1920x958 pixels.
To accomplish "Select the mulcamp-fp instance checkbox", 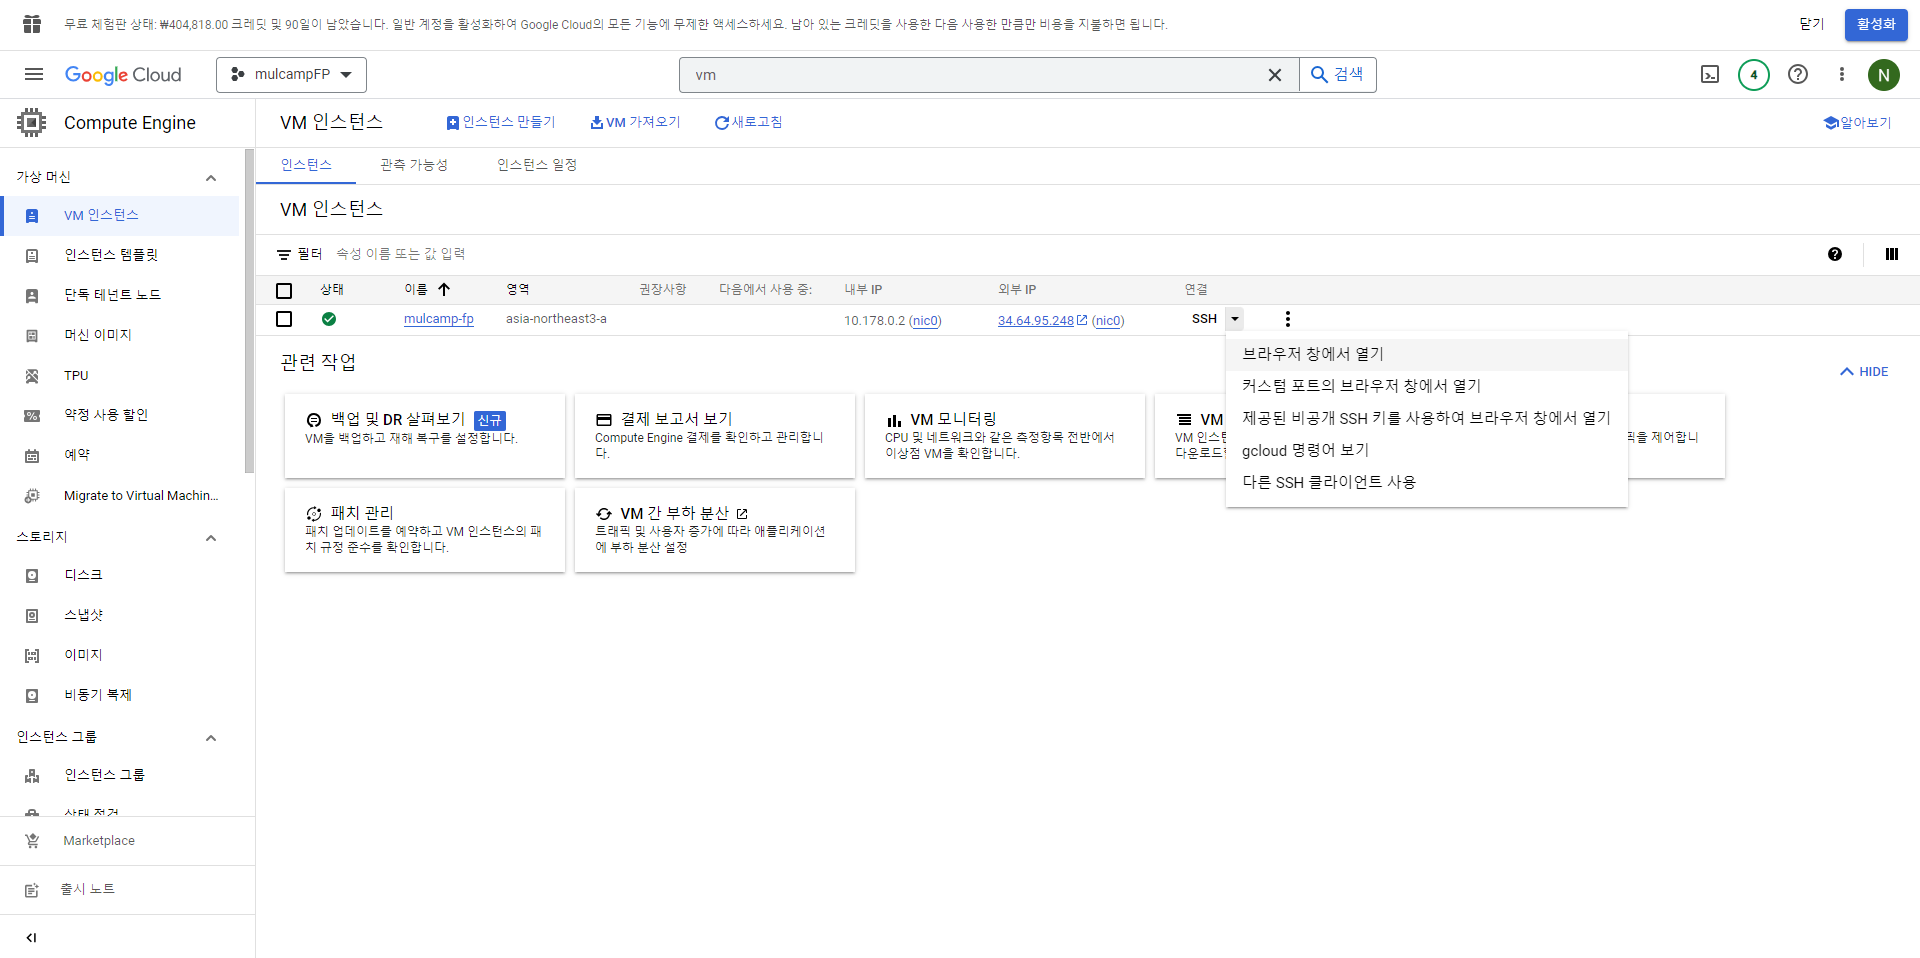I will [284, 319].
